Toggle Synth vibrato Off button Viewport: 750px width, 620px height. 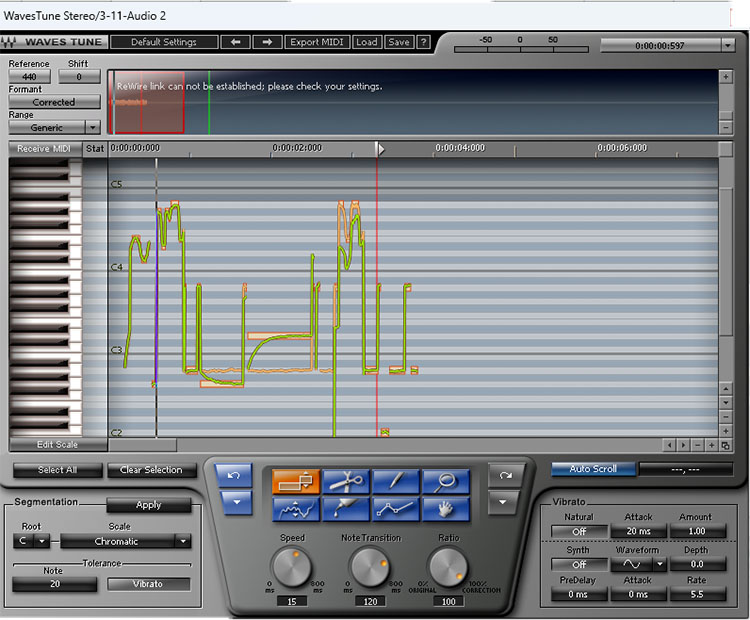(x=579, y=565)
